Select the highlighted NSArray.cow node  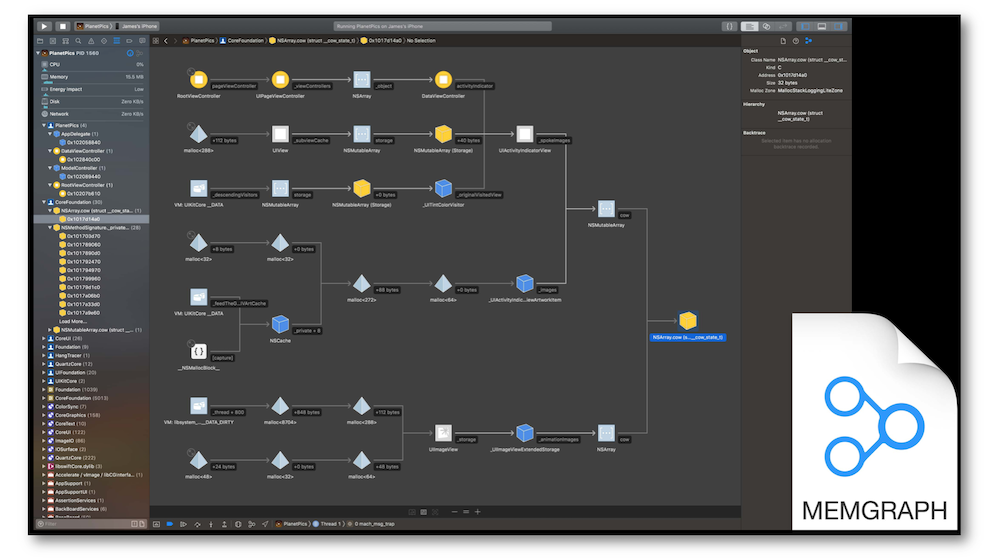pyautogui.click(x=688, y=321)
